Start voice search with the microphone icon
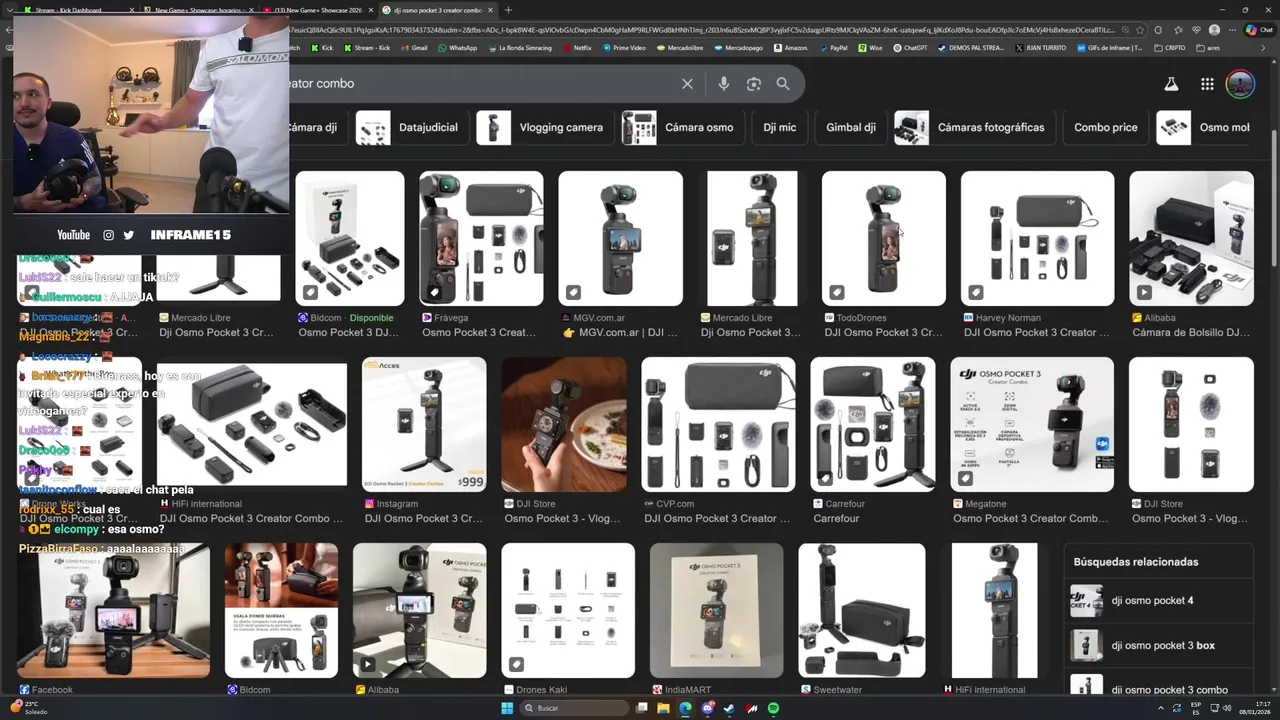Image resolution: width=1280 pixels, height=720 pixels. [724, 84]
